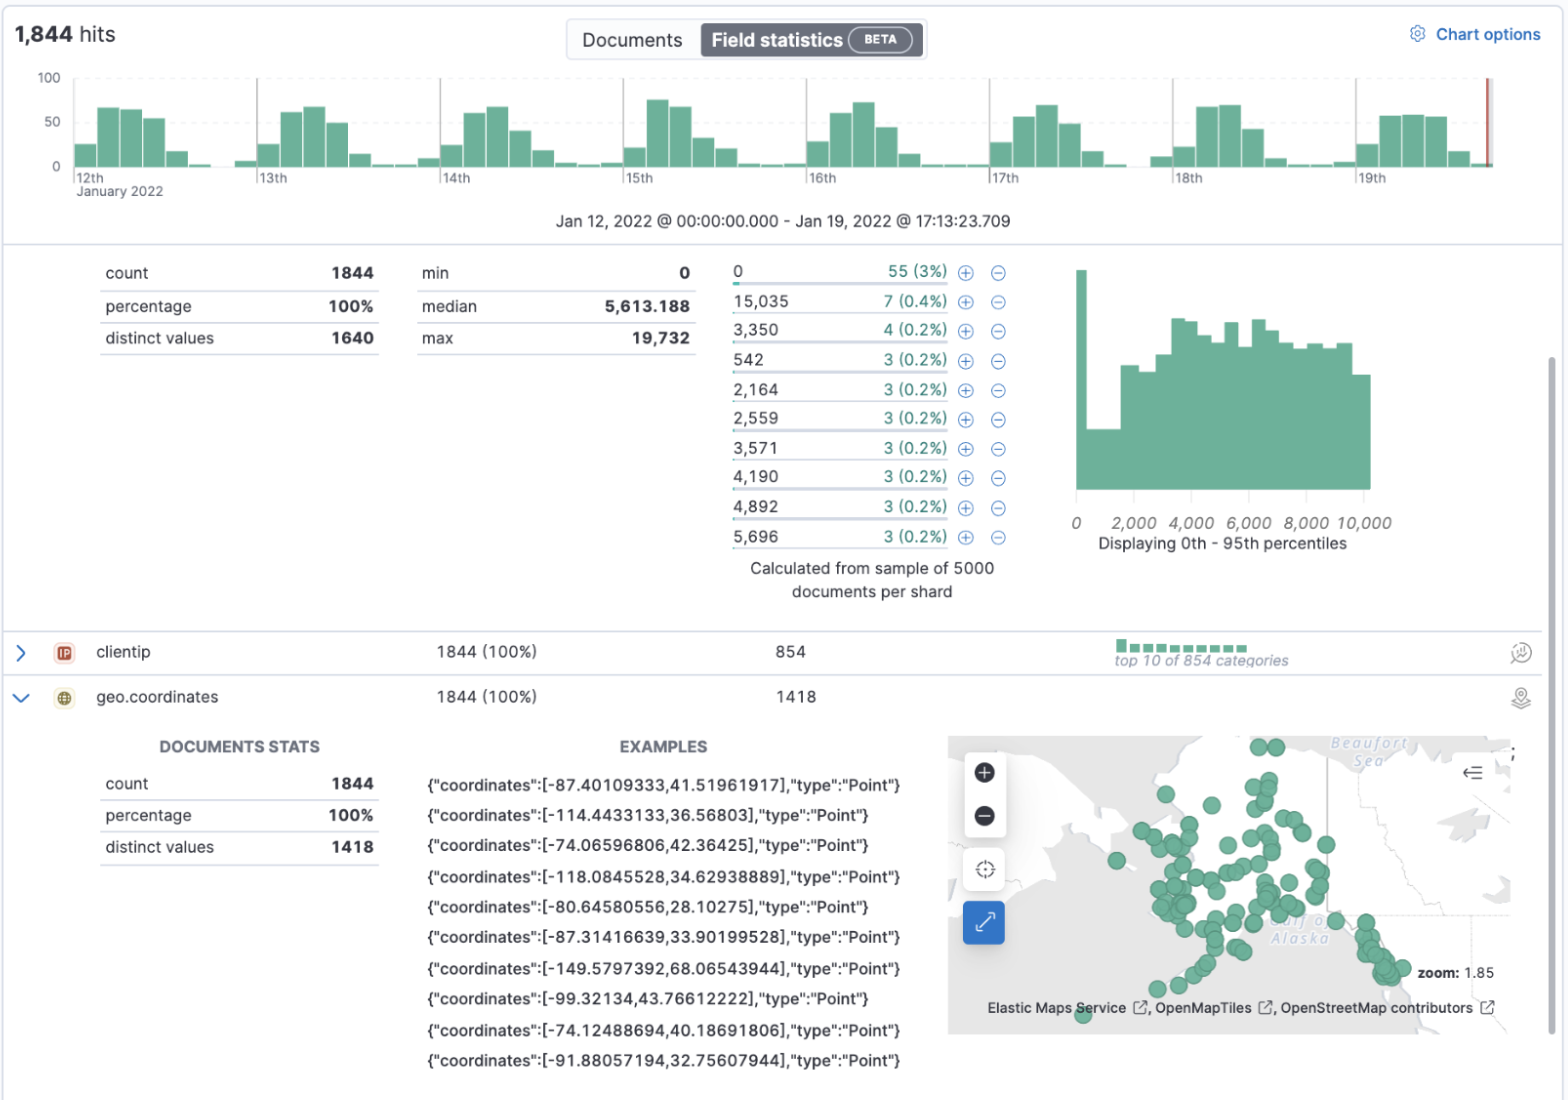The image size is (1568, 1100).
Task: Zoom in on the geo.coordinates map
Action: point(984,773)
